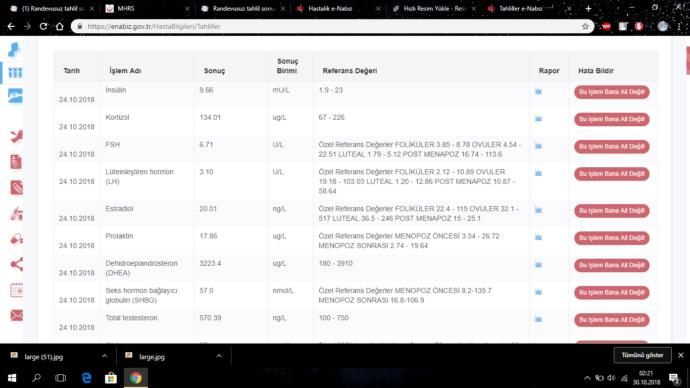Open Task View on the taskbar
The height and width of the screenshot is (388, 690).
(x=60, y=378)
